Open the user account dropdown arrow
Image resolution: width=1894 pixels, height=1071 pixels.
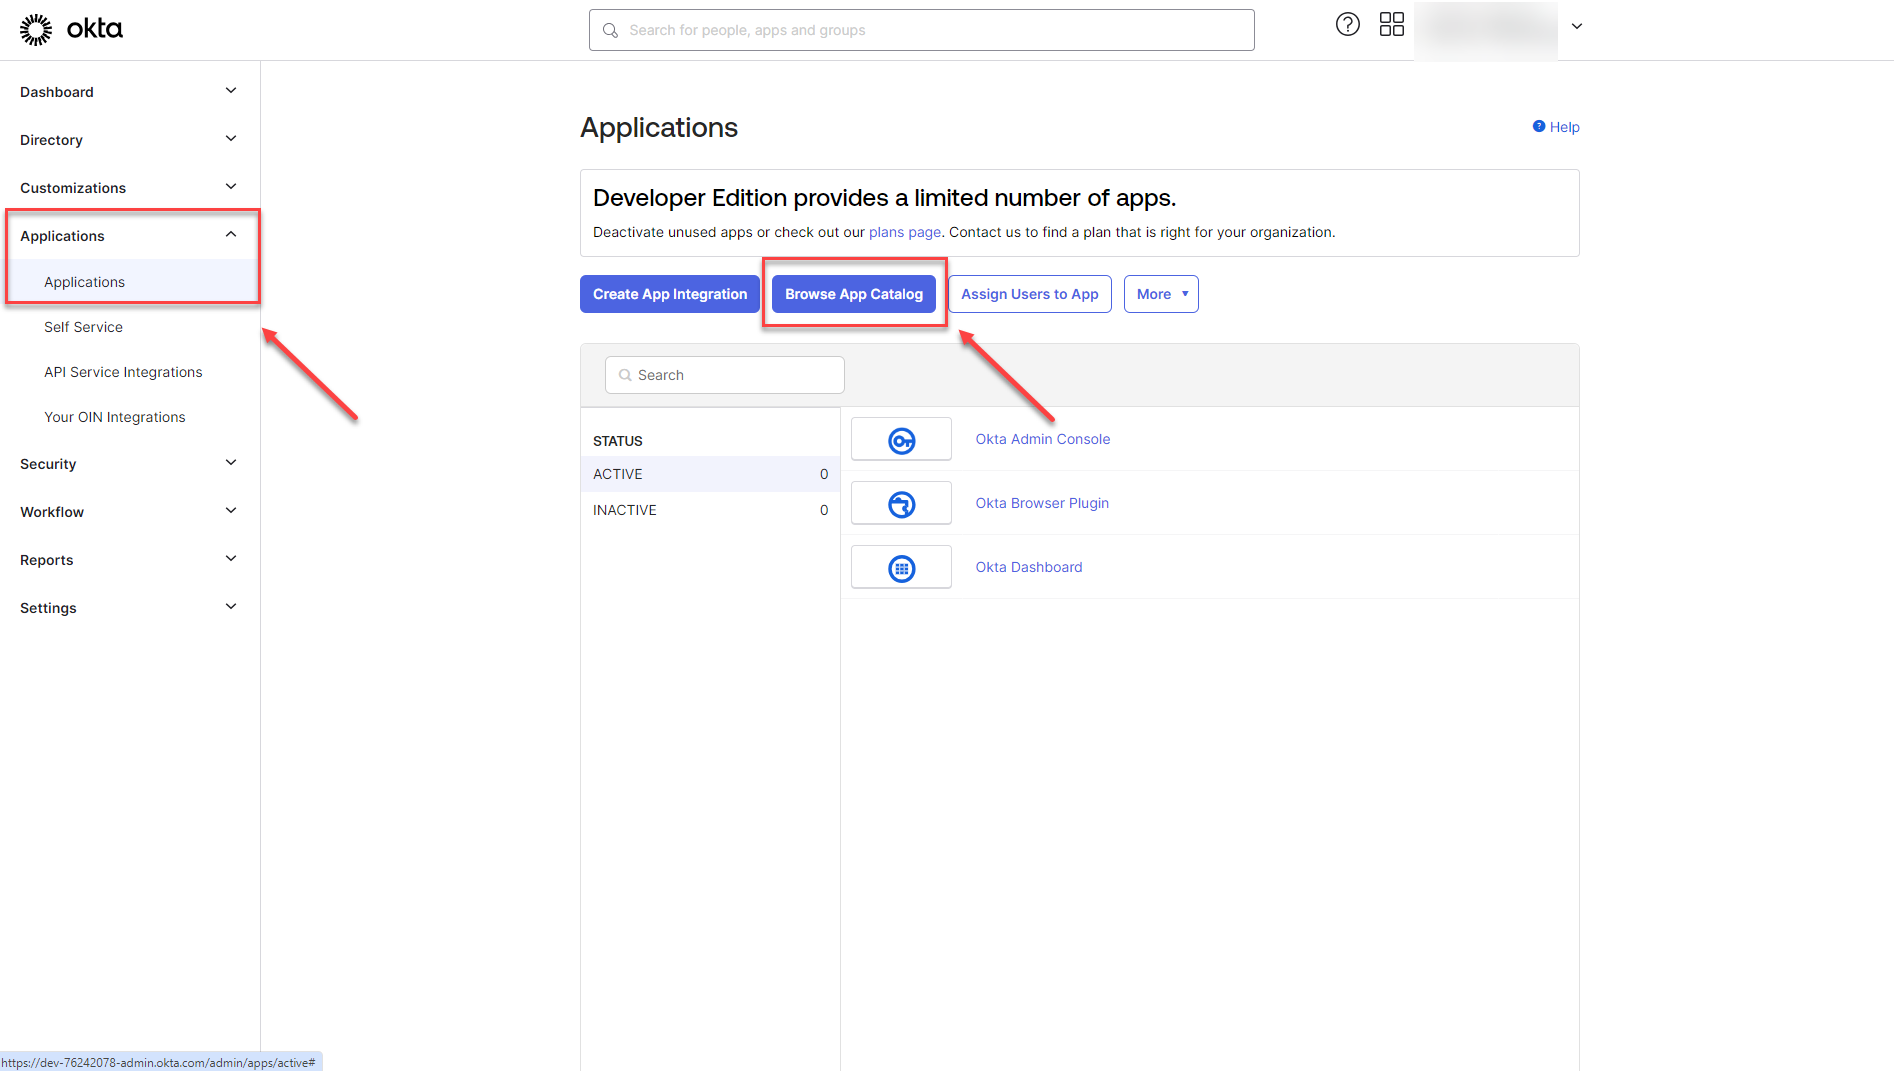point(1577,27)
